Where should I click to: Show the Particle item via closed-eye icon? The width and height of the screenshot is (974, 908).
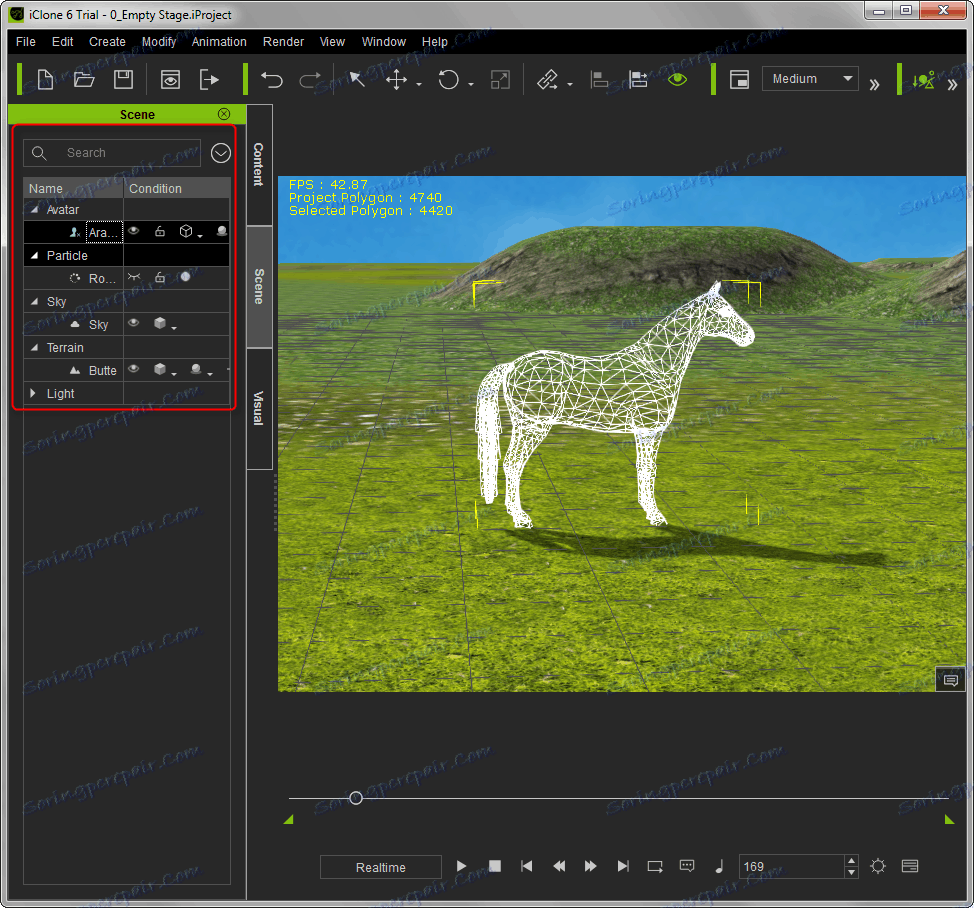[x=133, y=278]
